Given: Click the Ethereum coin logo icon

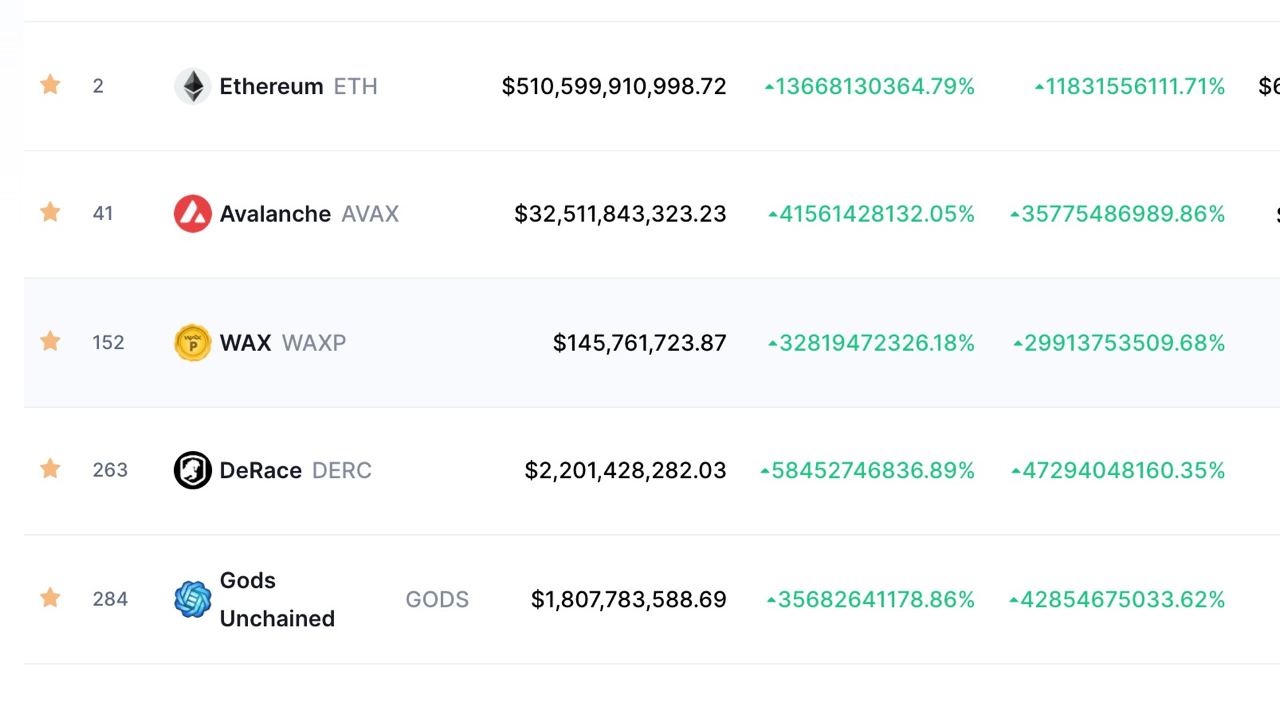Looking at the screenshot, I should [192, 86].
